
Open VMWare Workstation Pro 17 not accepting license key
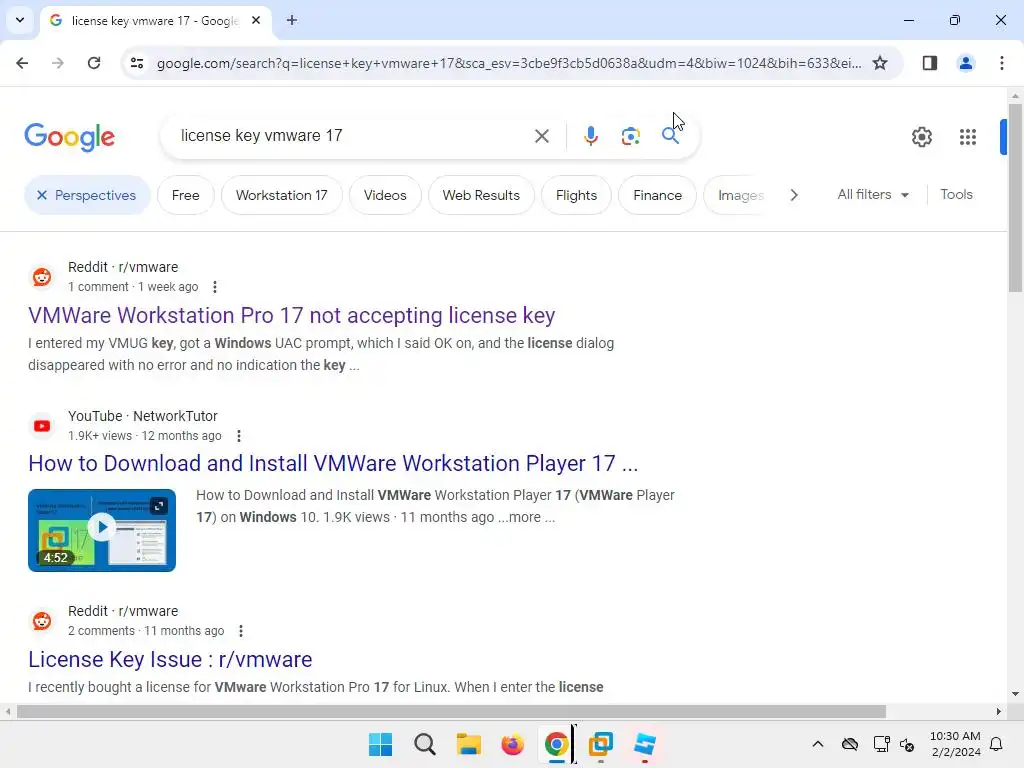click(x=291, y=315)
